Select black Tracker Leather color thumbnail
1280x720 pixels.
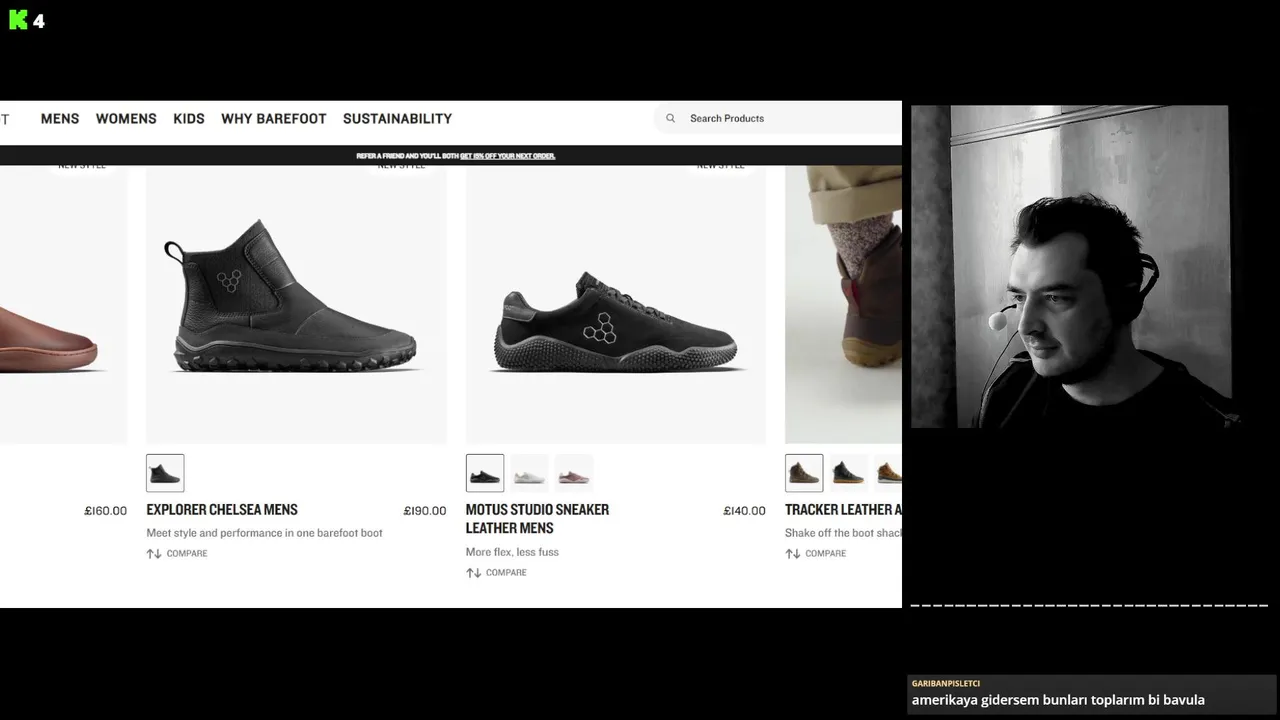pyautogui.click(x=848, y=473)
